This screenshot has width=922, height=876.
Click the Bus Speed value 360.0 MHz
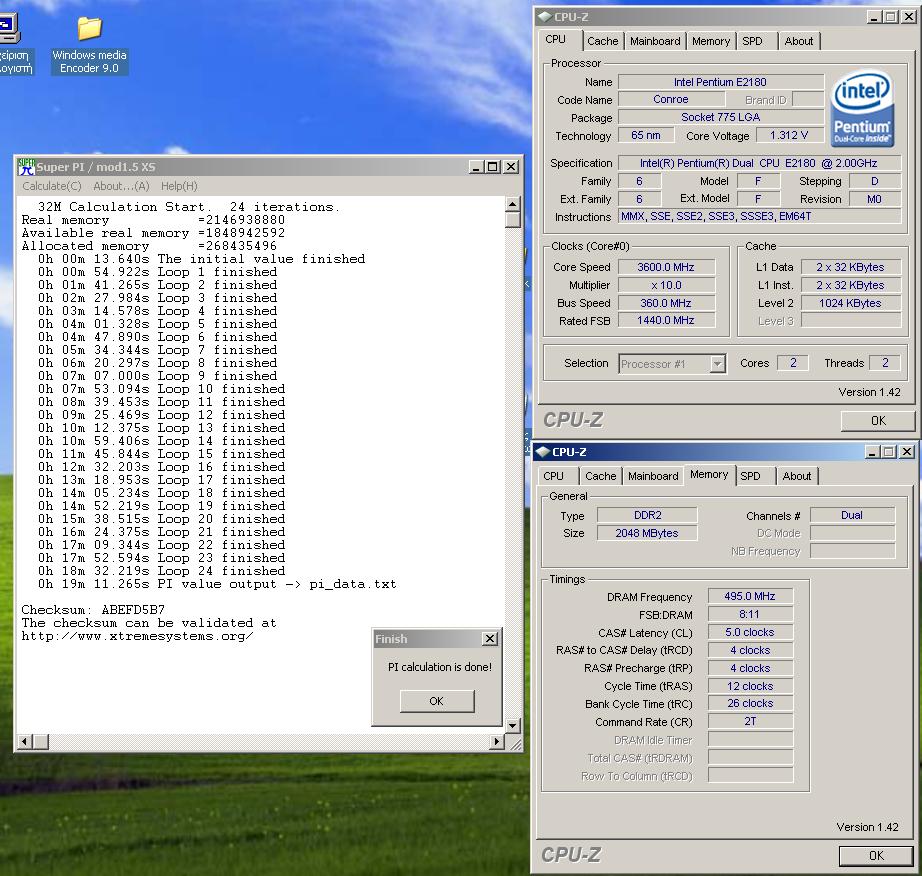click(x=666, y=303)
